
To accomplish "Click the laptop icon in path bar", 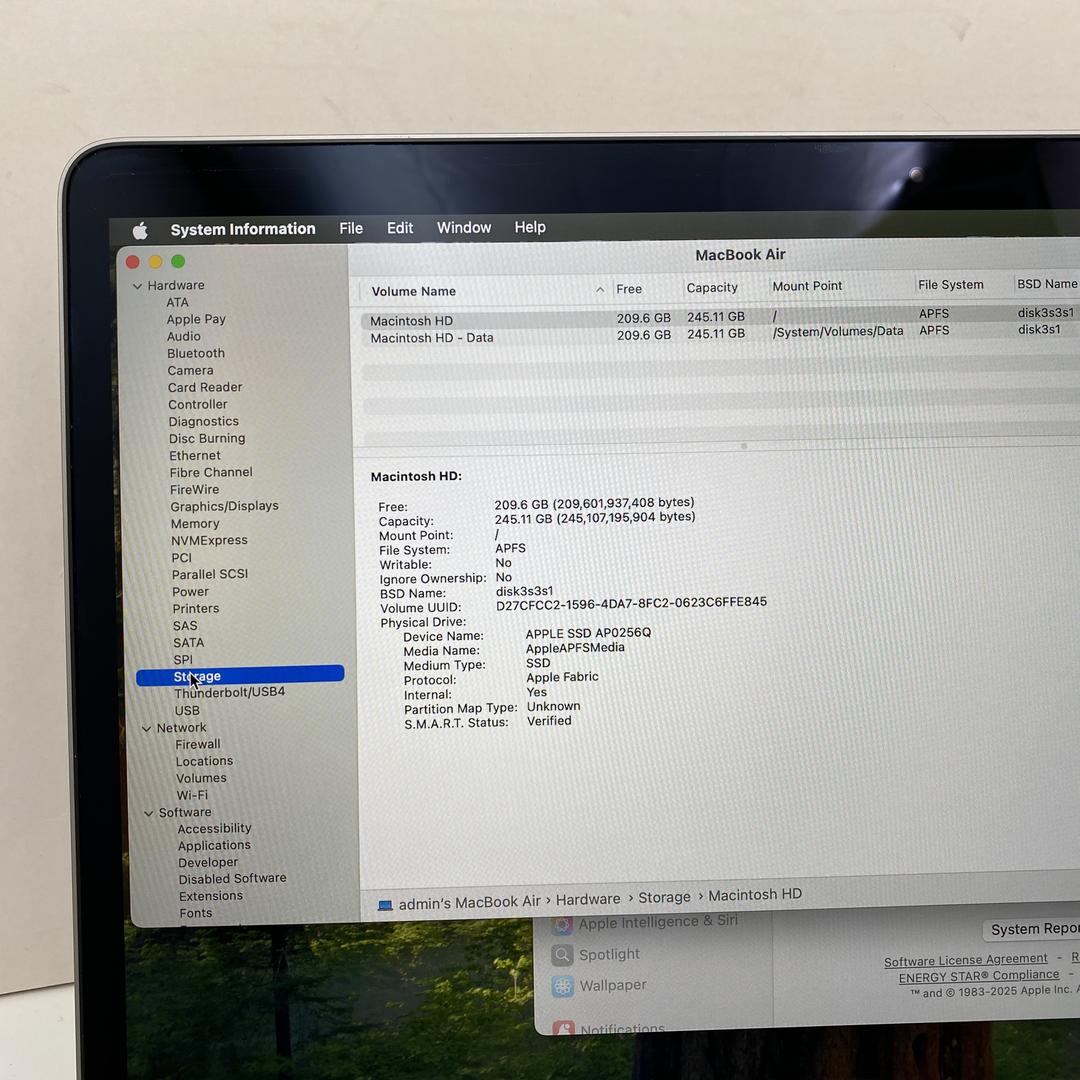I will click(x=385, y=905).
